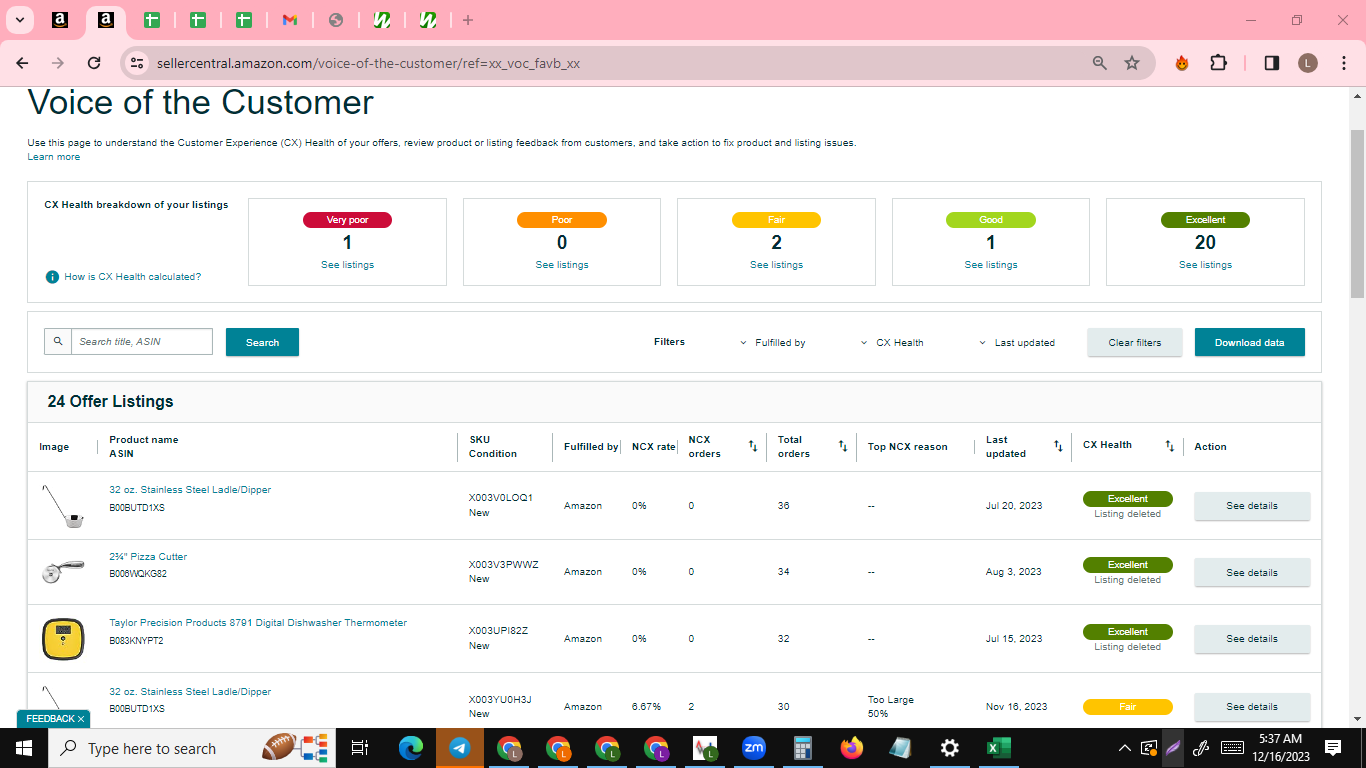The image size is (1366, 768).
Task: Click the info icon beside CX Health calculated
Action: (x=52, y=277)
